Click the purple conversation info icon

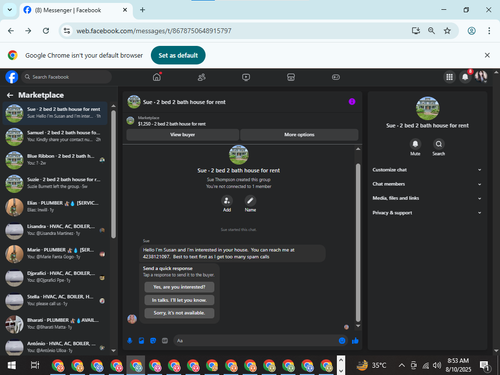pyautogui.click(x=352, y=102)
